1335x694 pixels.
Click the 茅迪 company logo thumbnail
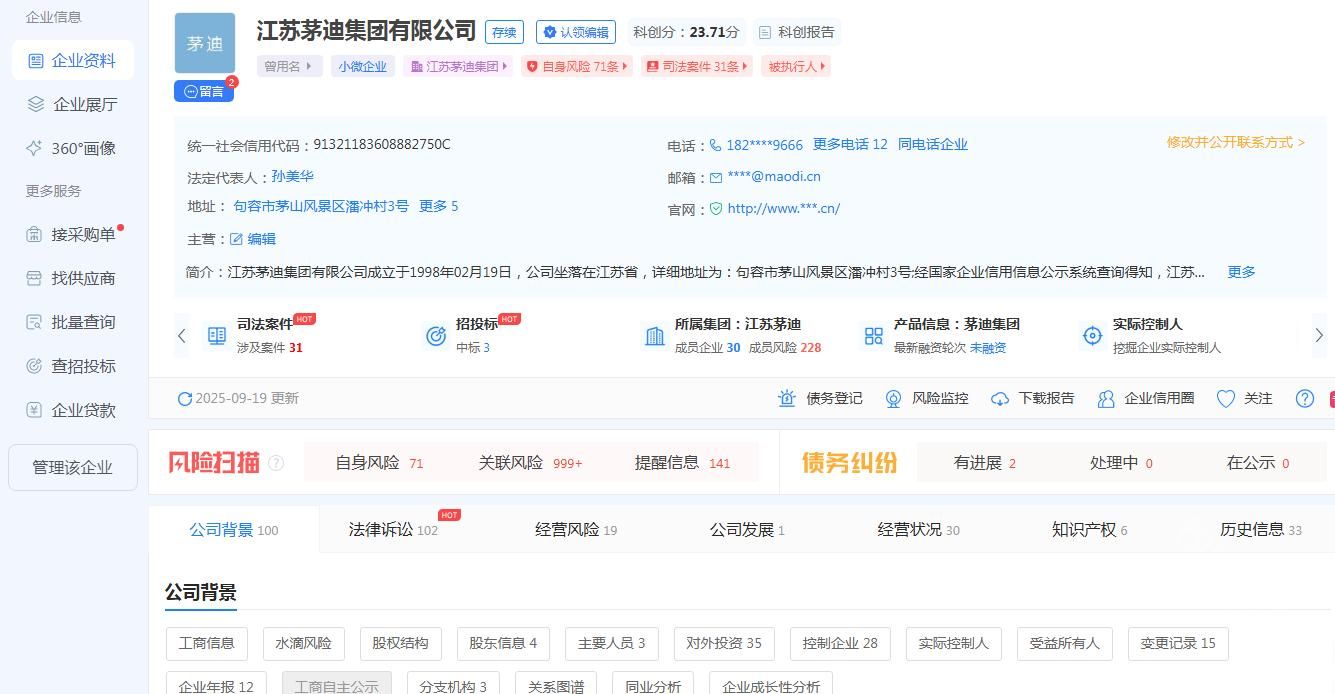click(x=205, y=43)
